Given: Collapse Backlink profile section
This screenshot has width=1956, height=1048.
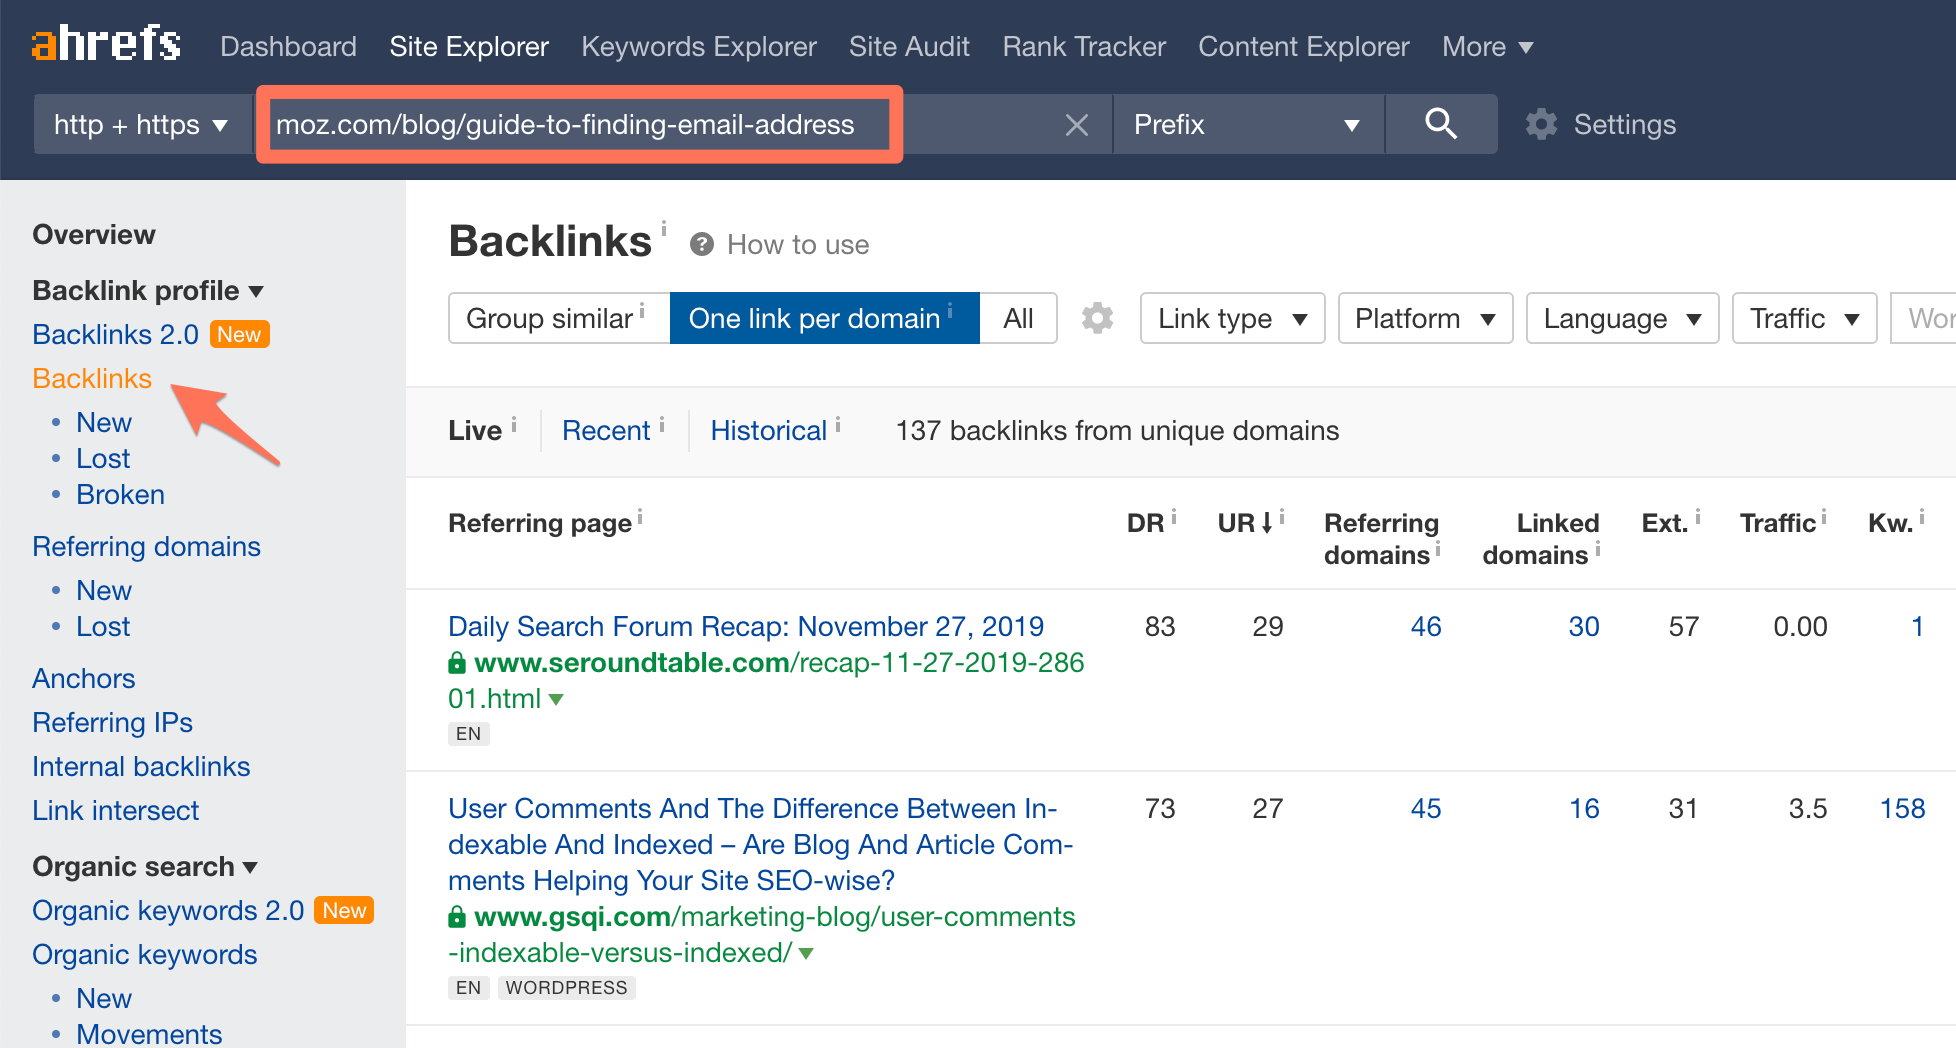Looking at the screenshot, I should click(148, 290).
